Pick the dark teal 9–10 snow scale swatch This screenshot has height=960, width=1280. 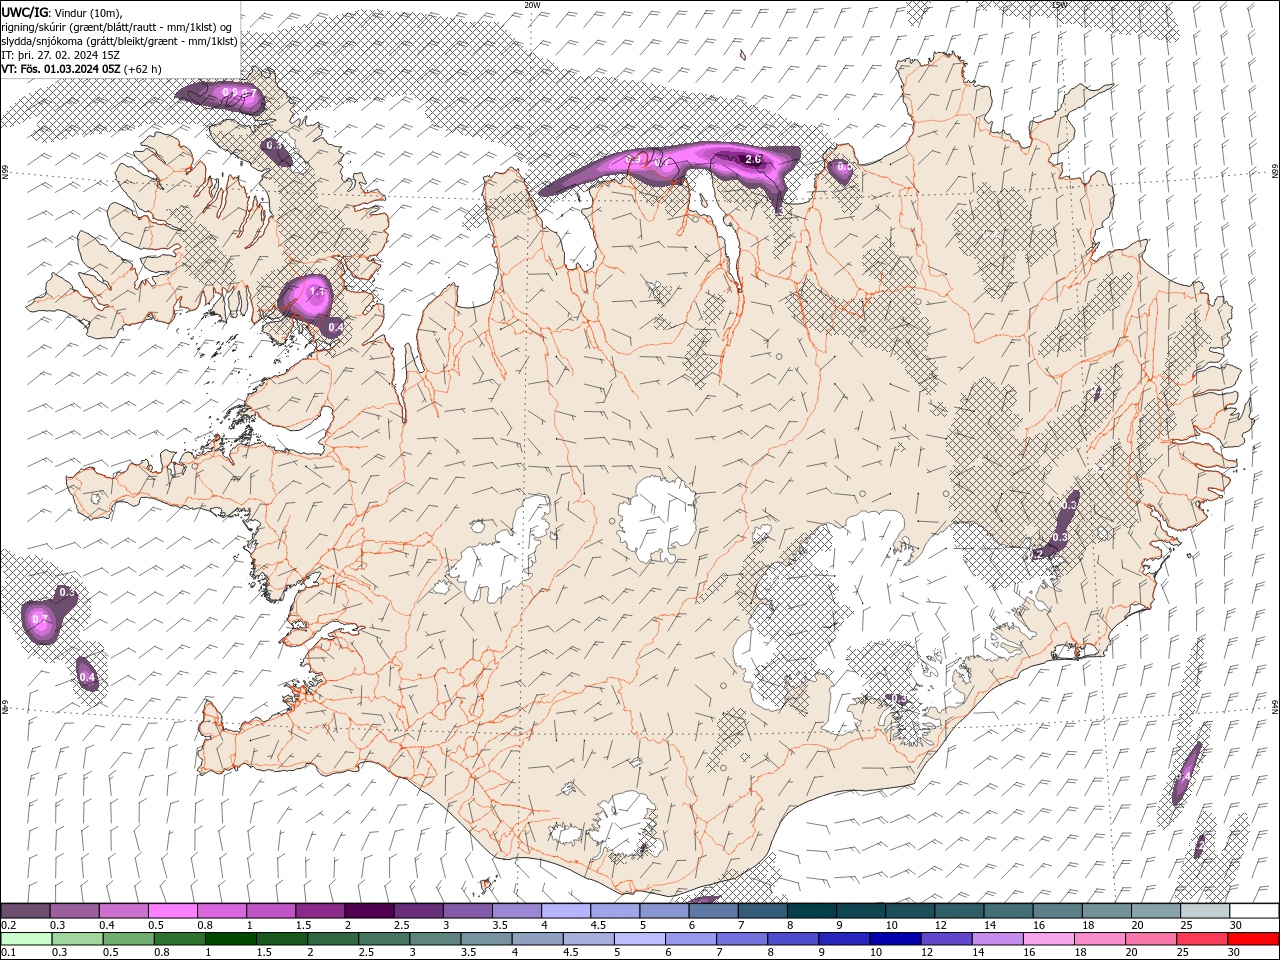click(861, 911)
